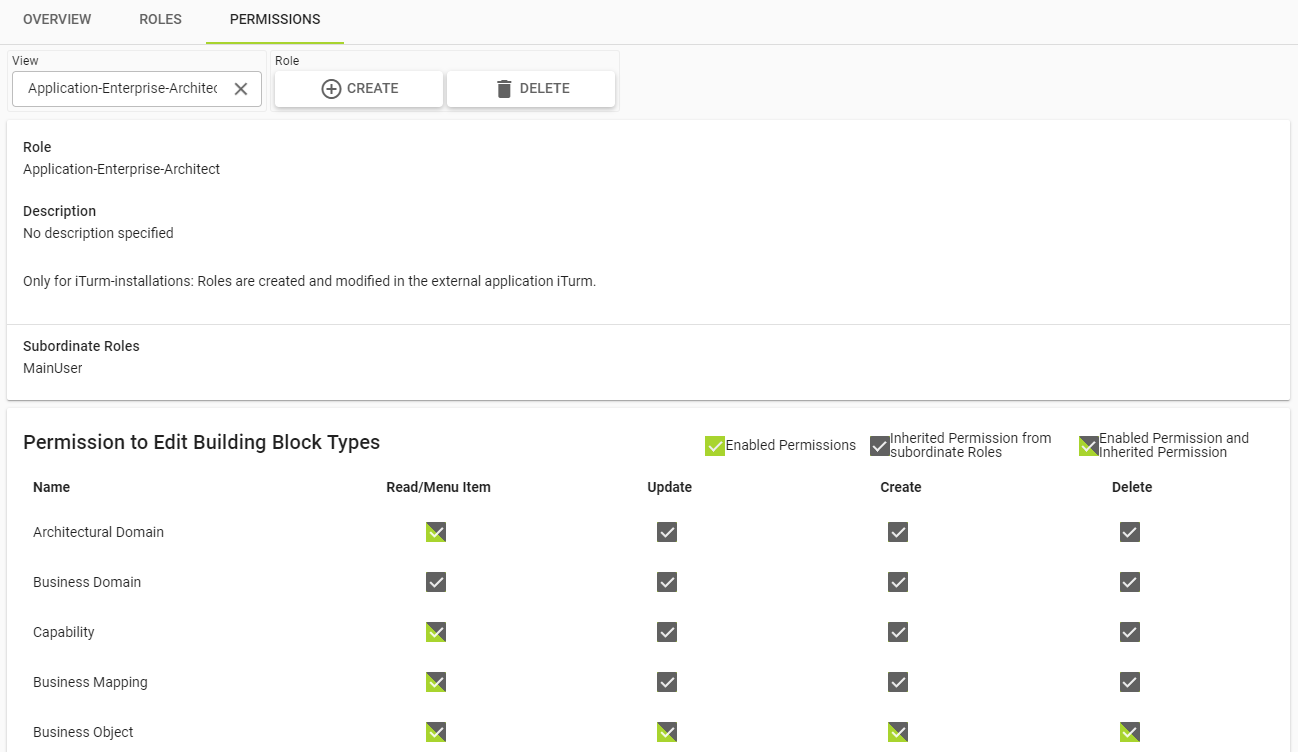Switch to the Roles tab
Viewport: 1298px width, 752px height.
click(x=160, y=20)
